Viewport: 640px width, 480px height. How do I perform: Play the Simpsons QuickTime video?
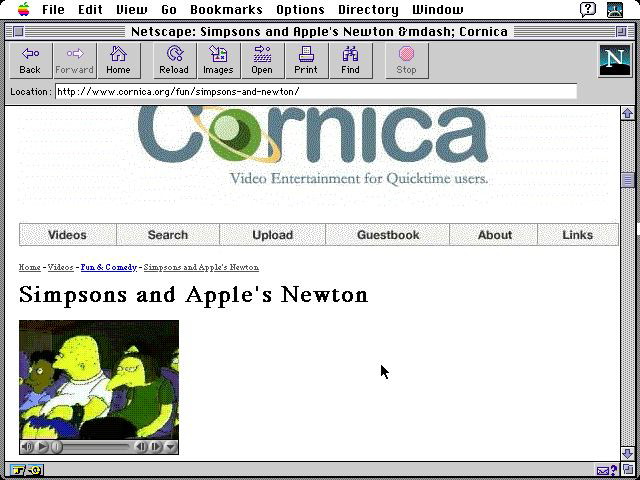43,447
